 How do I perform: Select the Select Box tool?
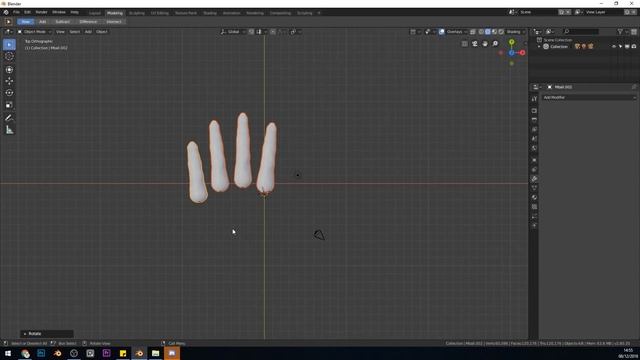coord(9,44)
